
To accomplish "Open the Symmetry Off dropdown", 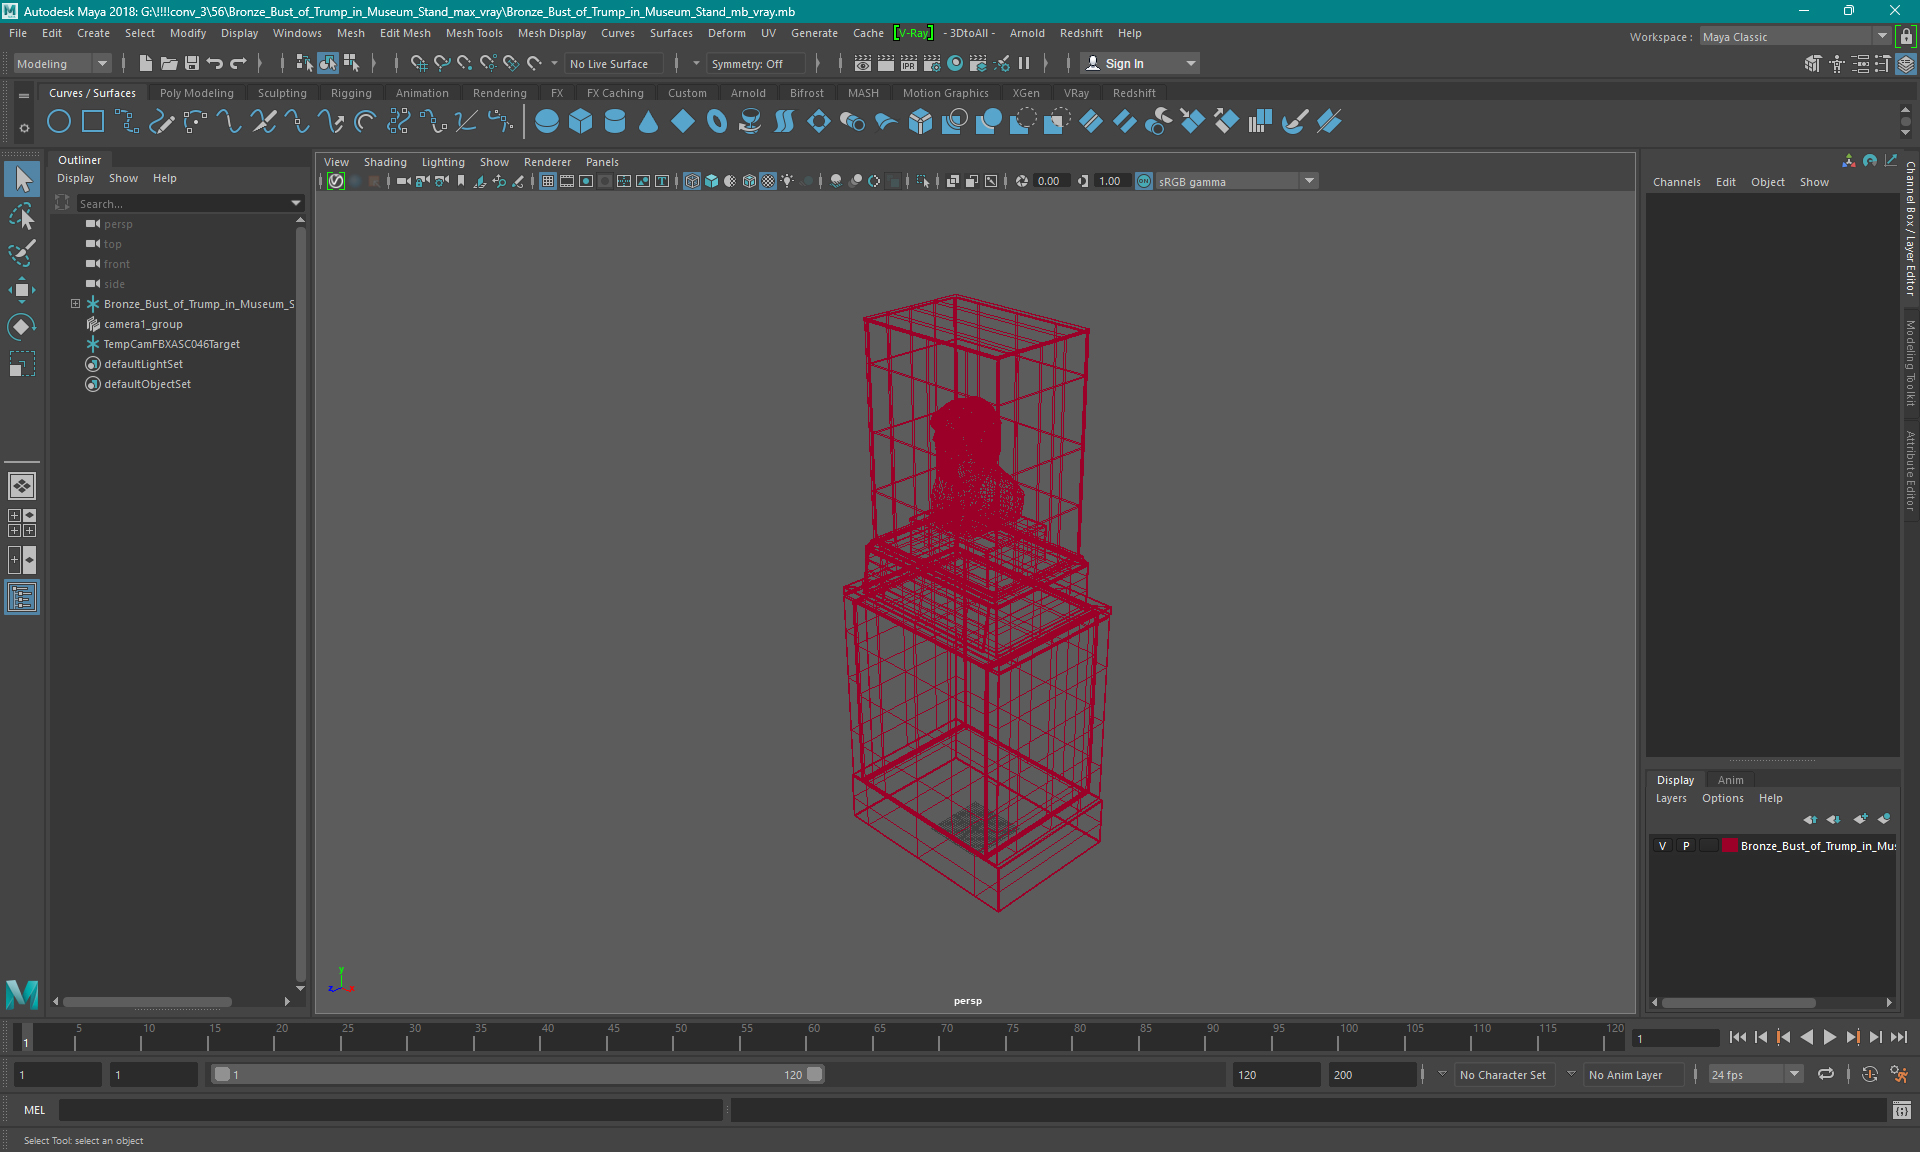I will (756, 63).
